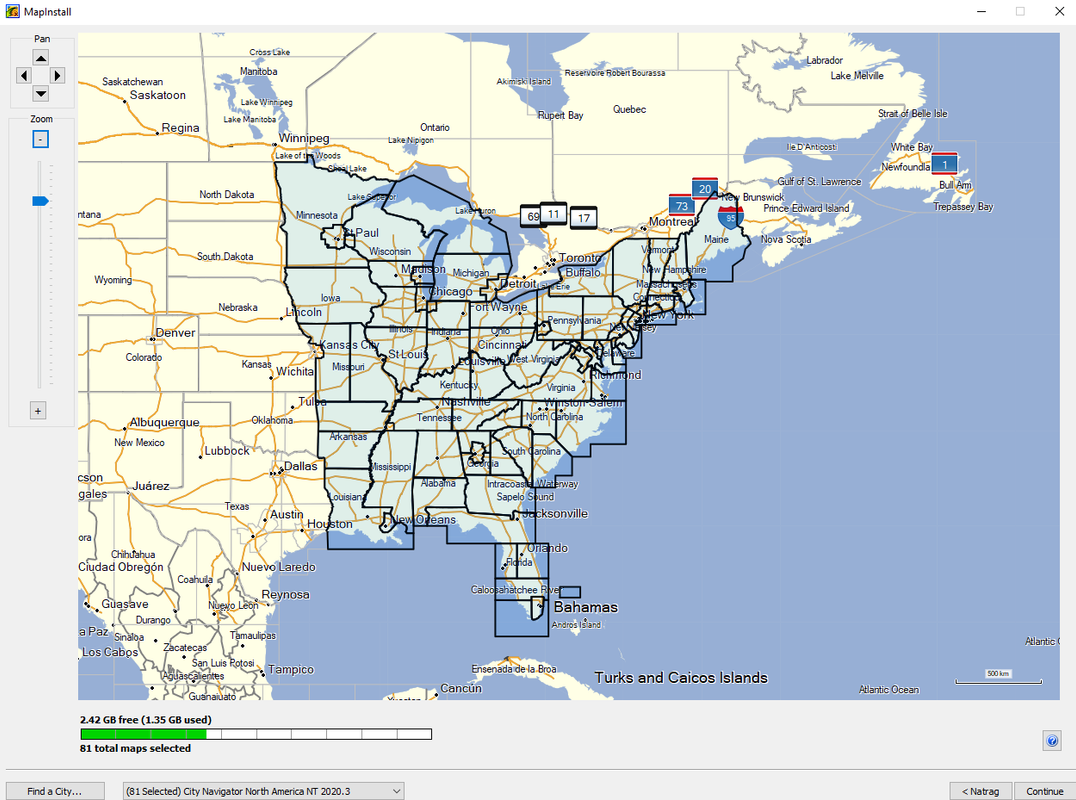Screen dimensions: 1076x800
Task: Pan the map down with the arrow
Action: pyautogui.click(x=41, y=93)
